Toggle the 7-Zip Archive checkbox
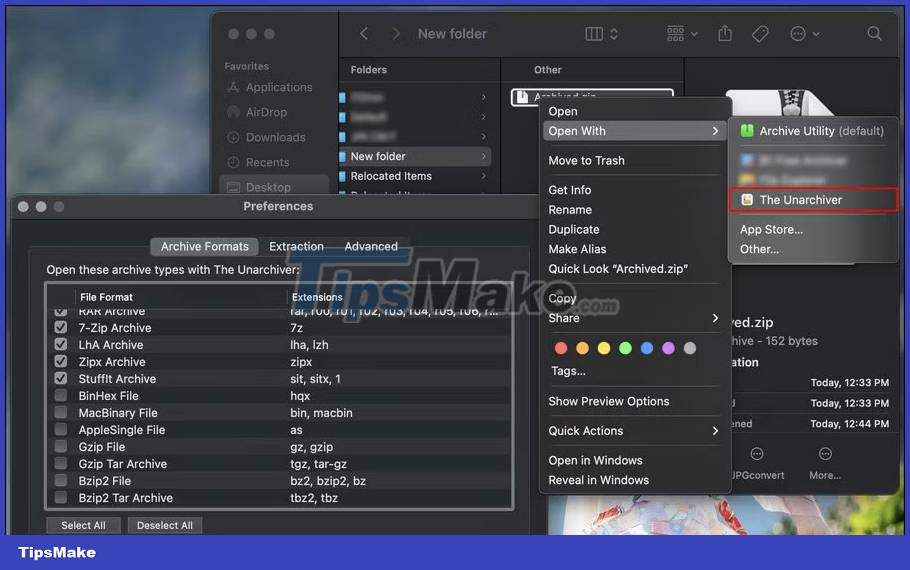Screen dimensions: 910x570 [60, 327]
